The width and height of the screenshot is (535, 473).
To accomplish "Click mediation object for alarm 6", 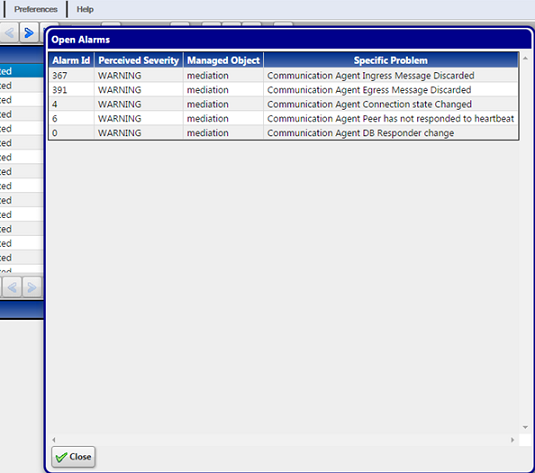I will [x=207, y=118].
